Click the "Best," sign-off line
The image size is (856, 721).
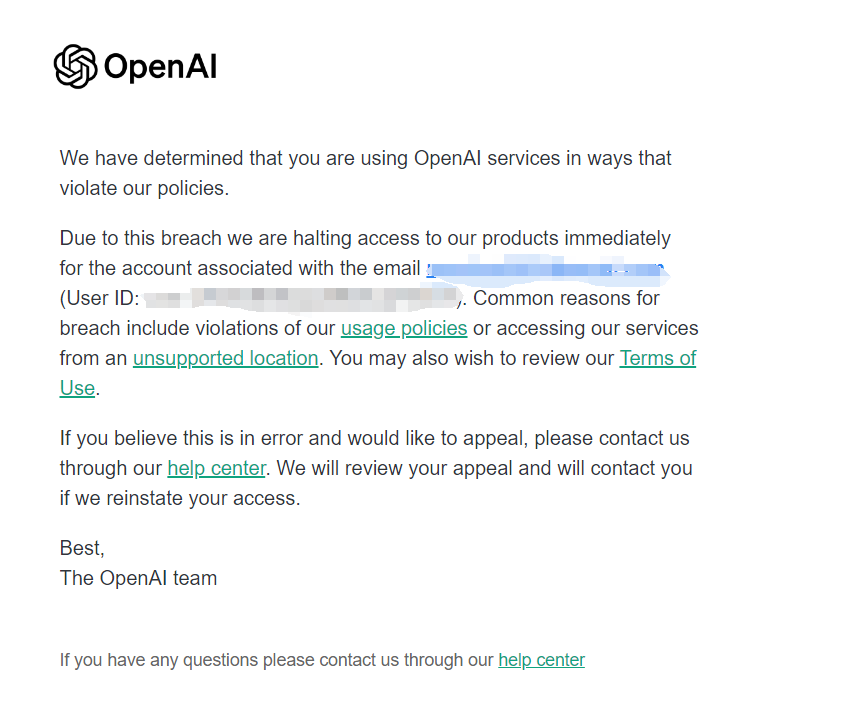[x=82, y=548]
